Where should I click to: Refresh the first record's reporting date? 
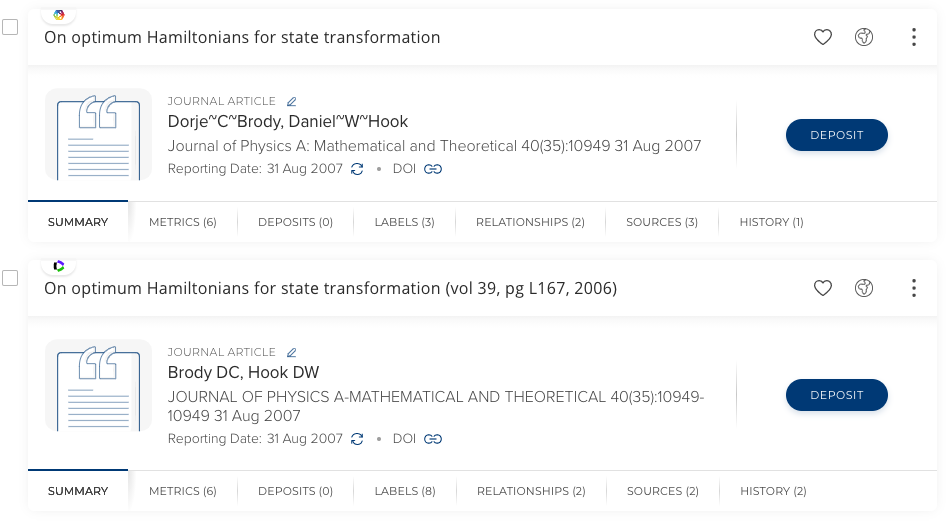[357, 169]
